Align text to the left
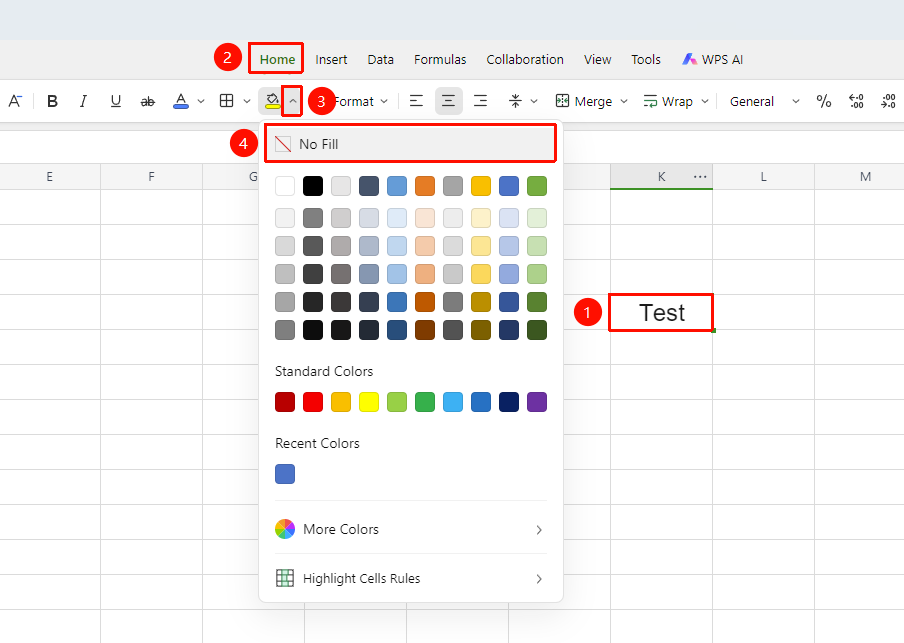904x643 pixels. [416, 101]
